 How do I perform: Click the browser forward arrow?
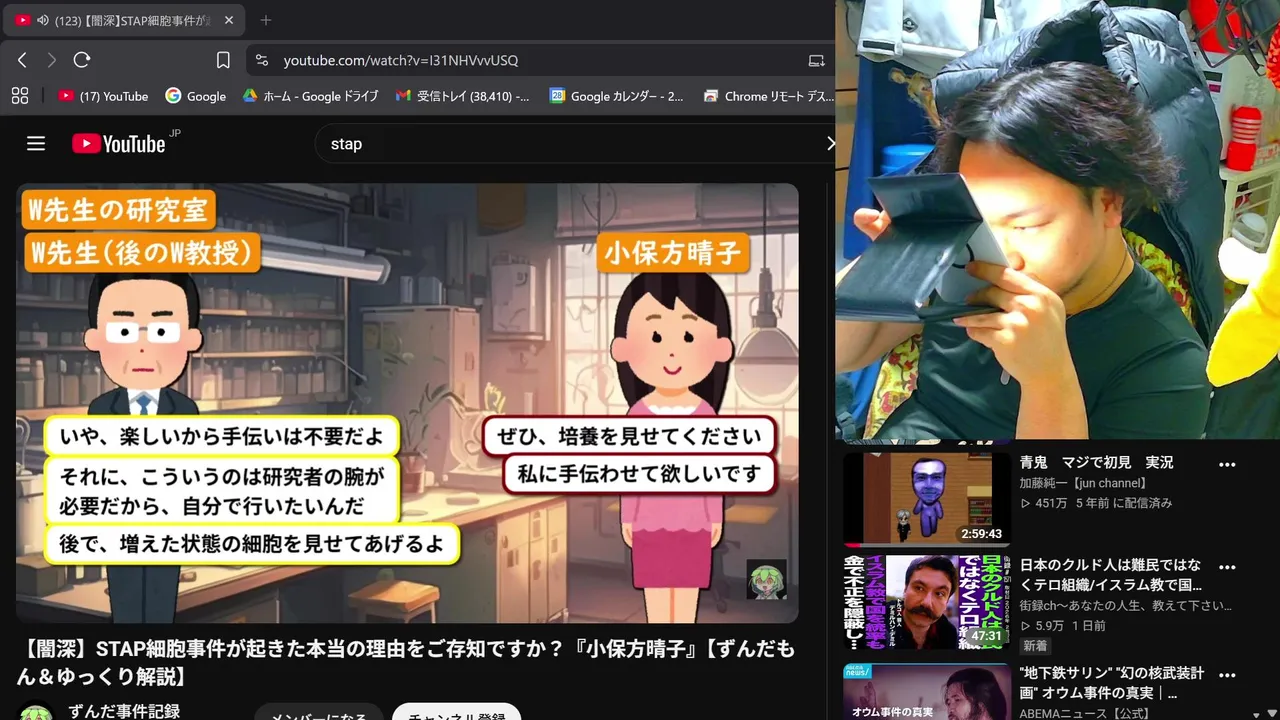click(x=52, y=60)
